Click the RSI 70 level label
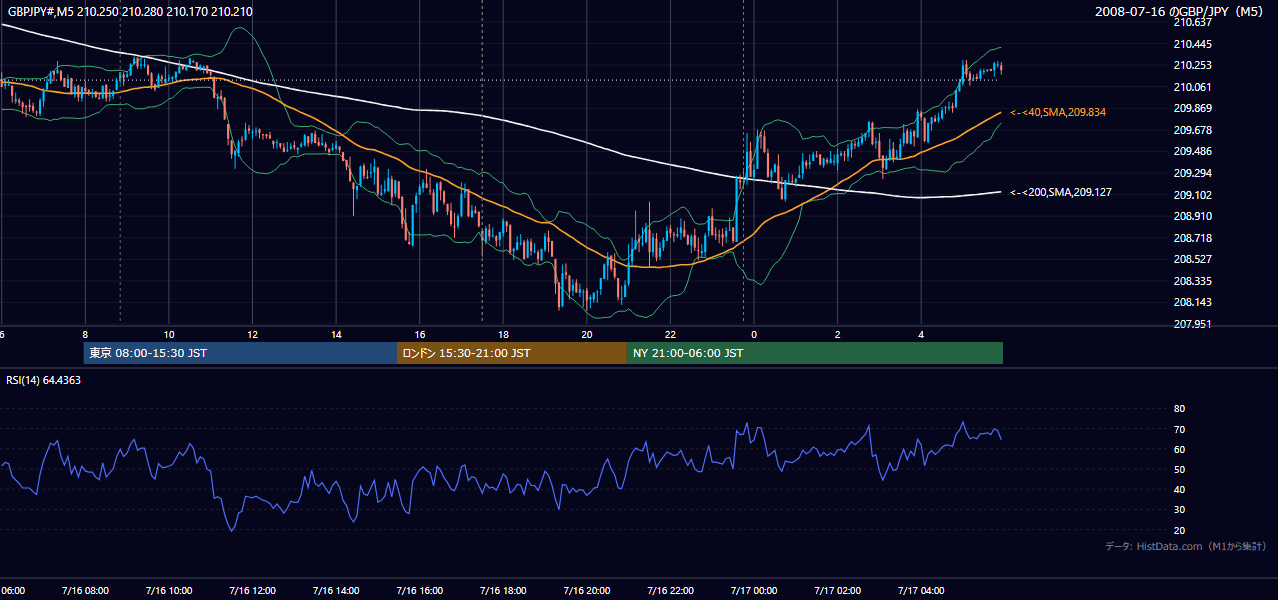1278x600 pixels. [x=1179, y=429]
